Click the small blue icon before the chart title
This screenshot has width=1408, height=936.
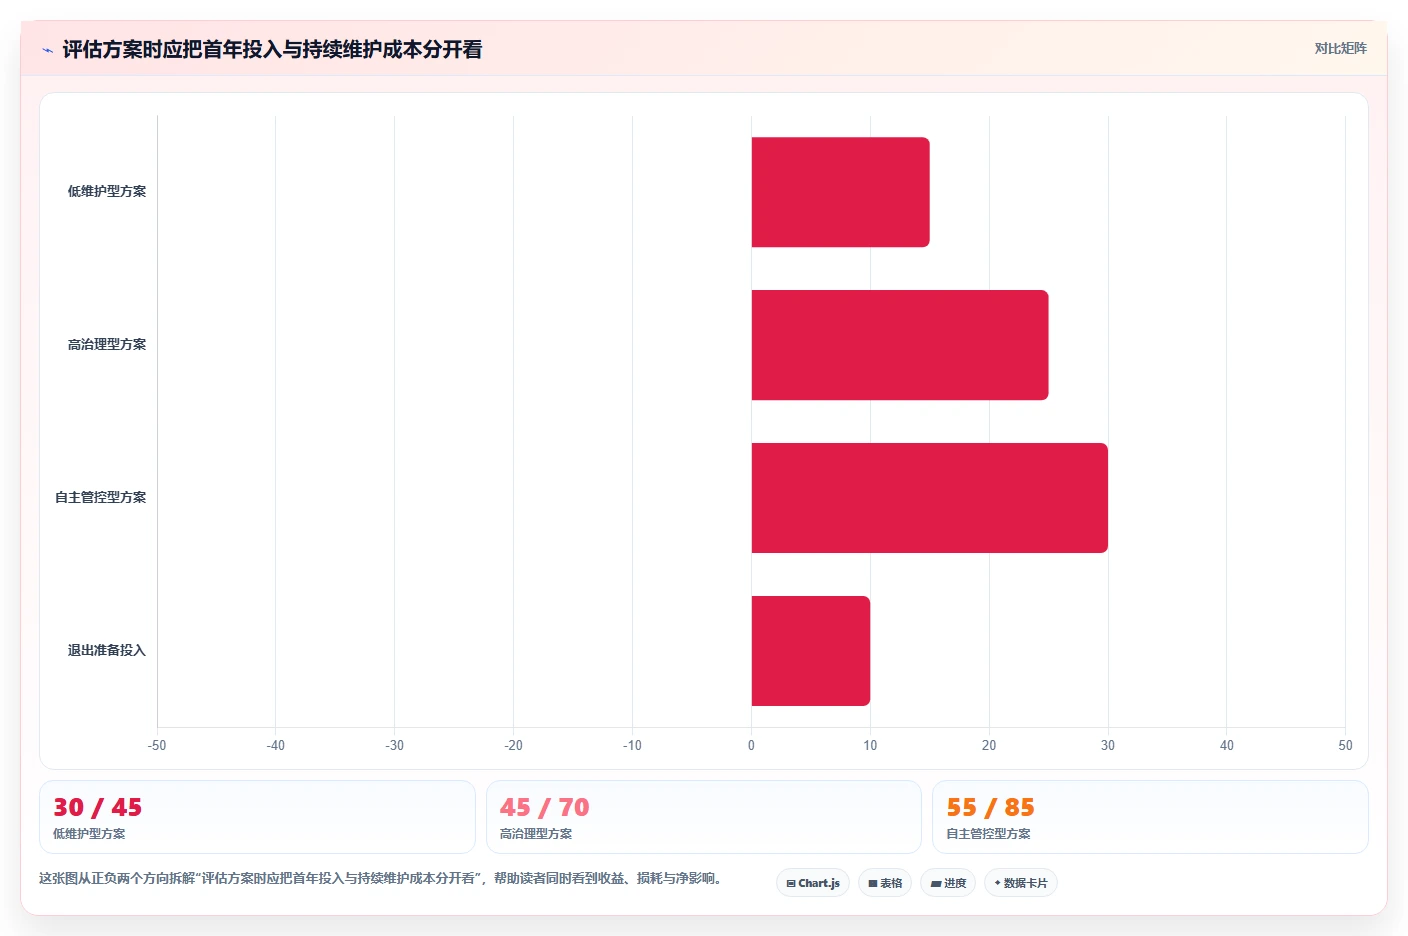click(47, 50)
